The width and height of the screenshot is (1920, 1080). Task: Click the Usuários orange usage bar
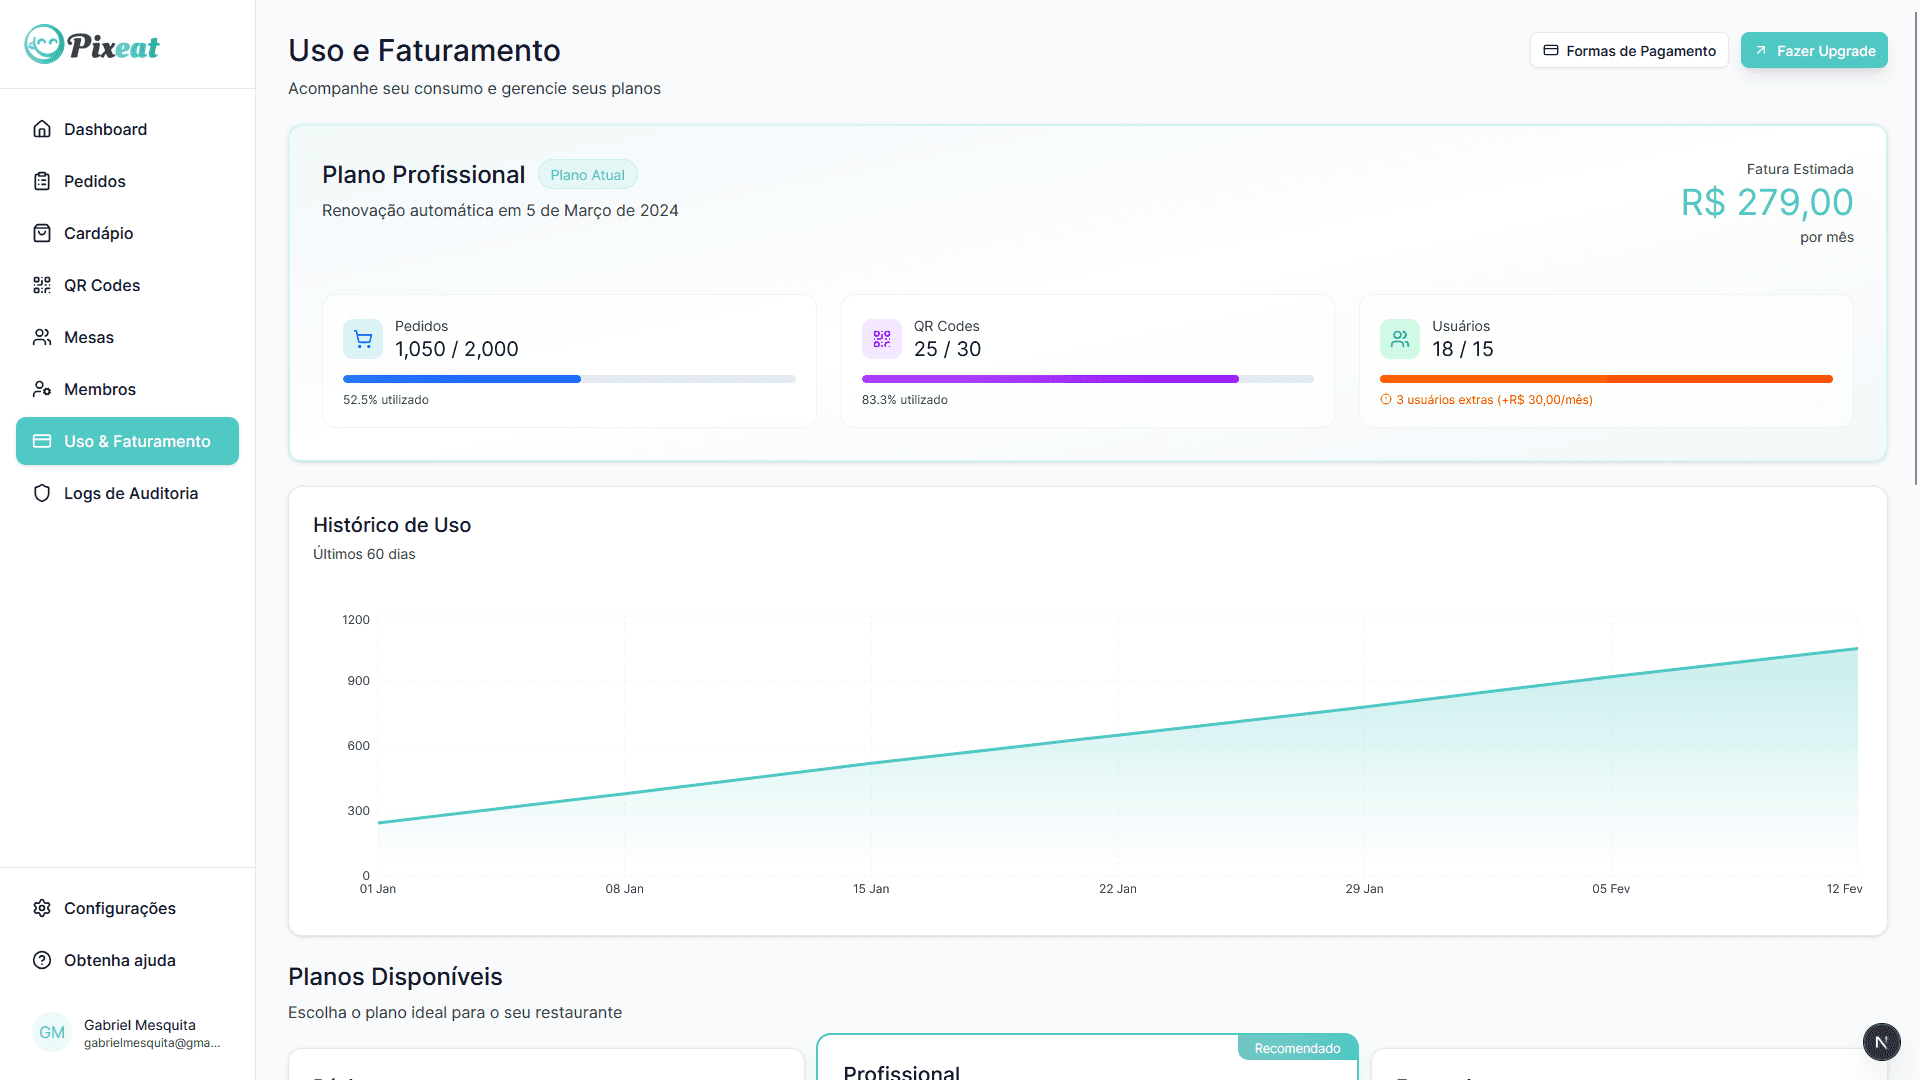1606,379
